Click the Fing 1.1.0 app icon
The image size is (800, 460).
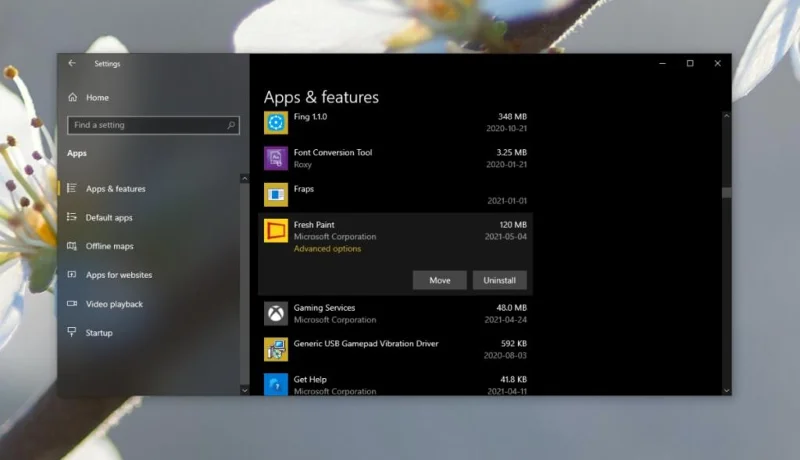pyautogui.click(x=276, y=122)
